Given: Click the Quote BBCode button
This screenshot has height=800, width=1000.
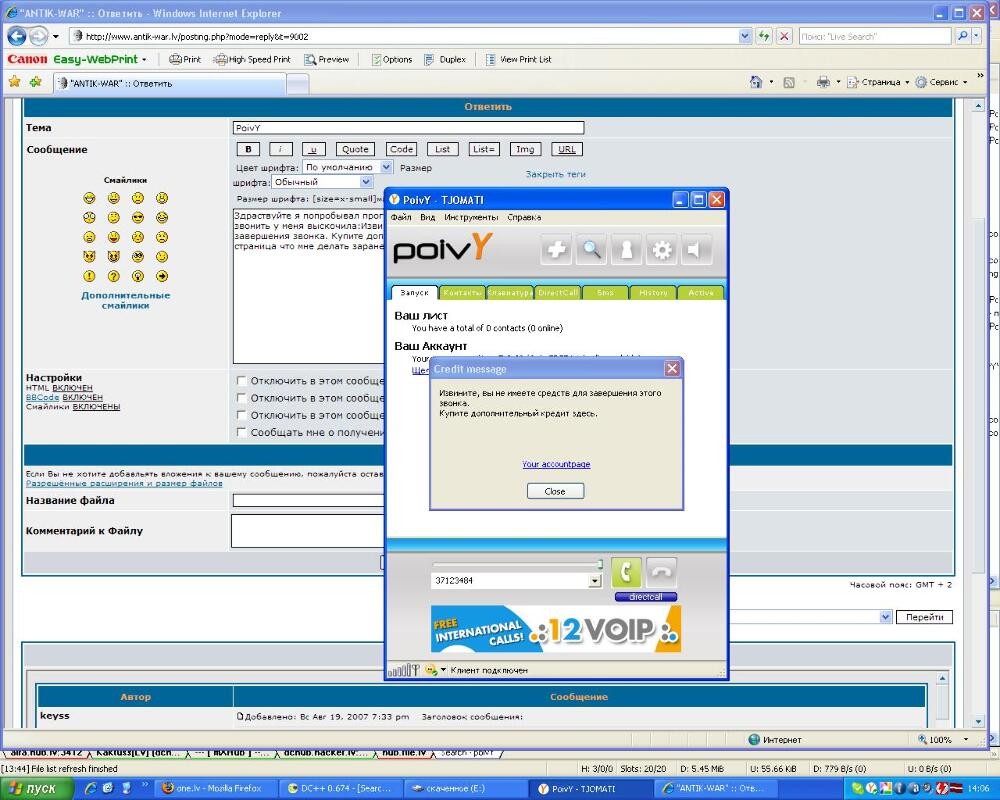Looking at the screenshot, I should (355, 149).
